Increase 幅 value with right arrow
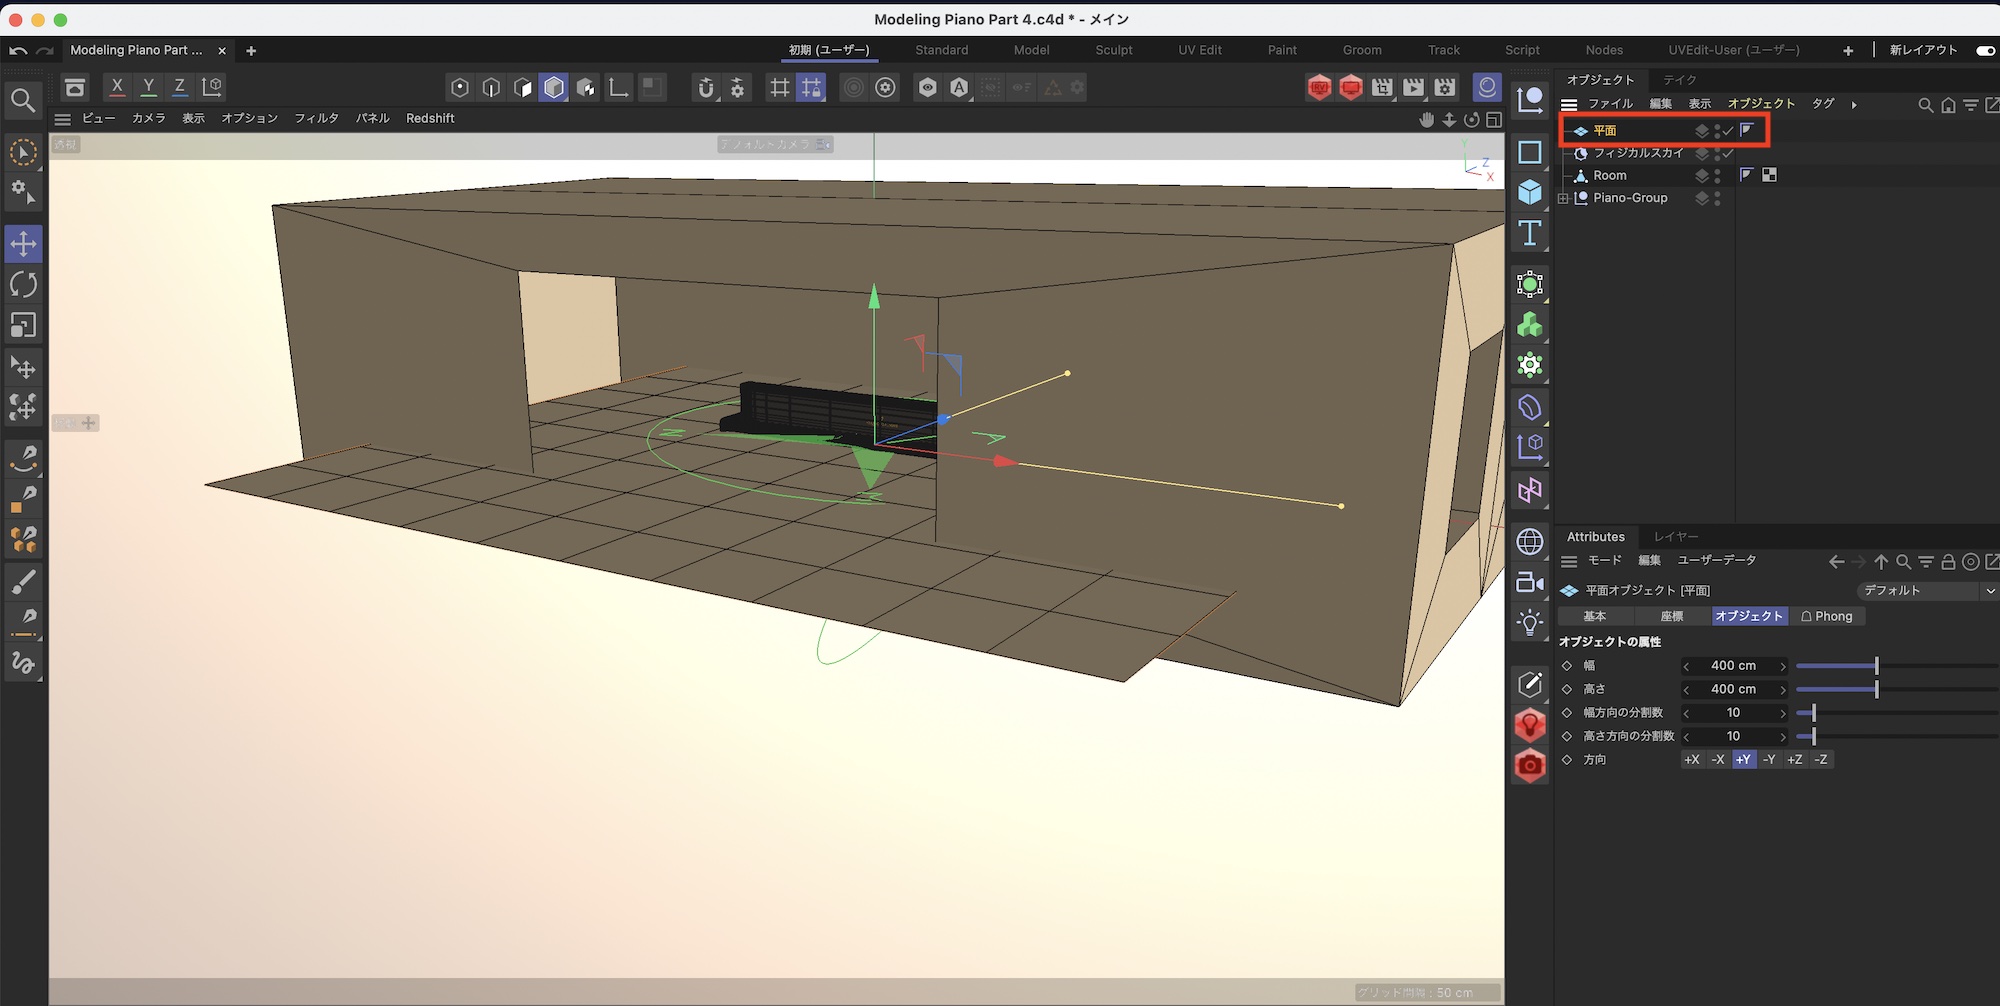This screenshot has height=1006, width=2000. point(1782,666)
